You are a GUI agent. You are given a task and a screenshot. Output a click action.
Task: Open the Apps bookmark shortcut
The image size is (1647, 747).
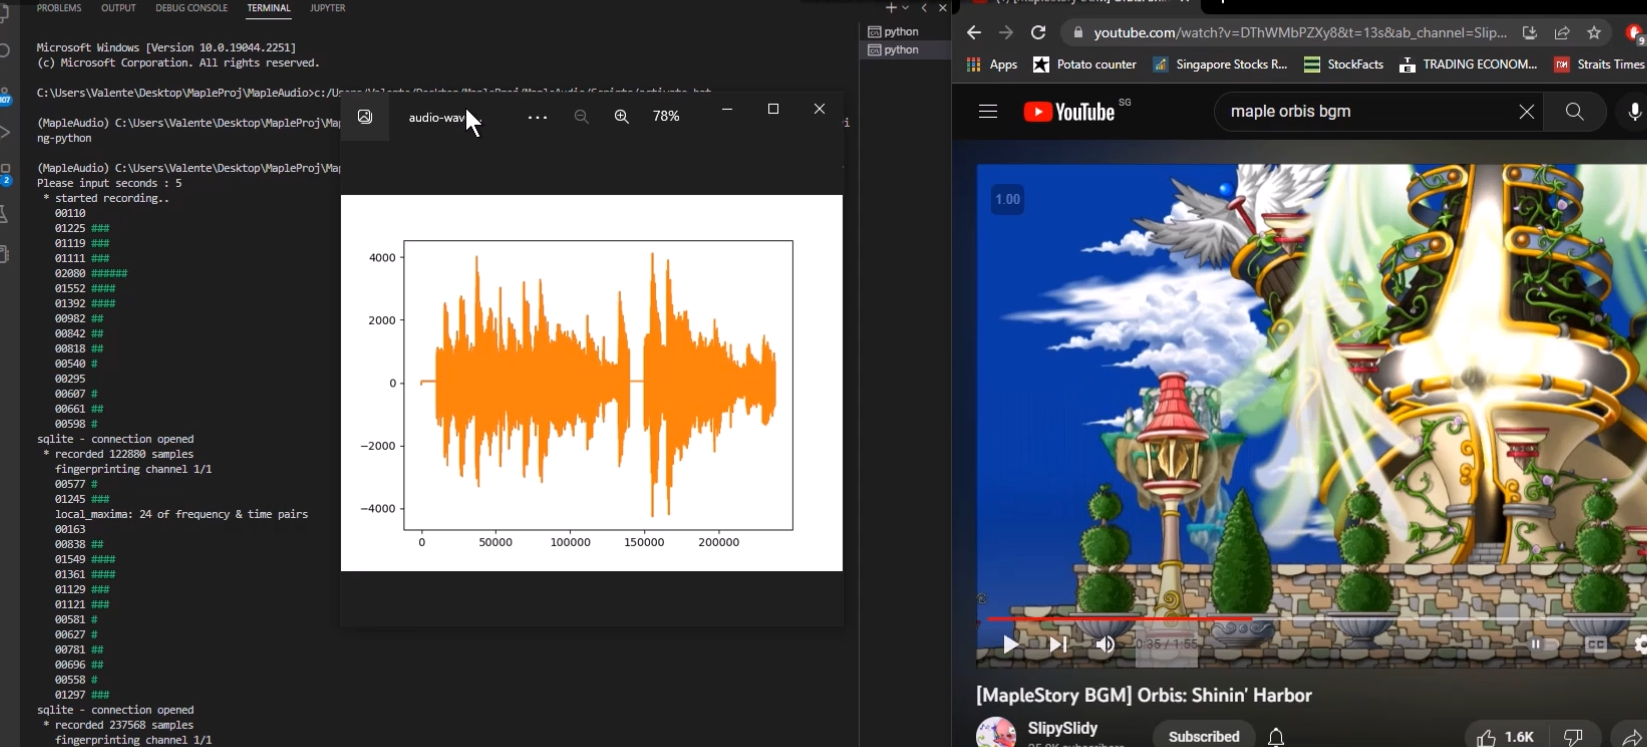coord(991,64)
